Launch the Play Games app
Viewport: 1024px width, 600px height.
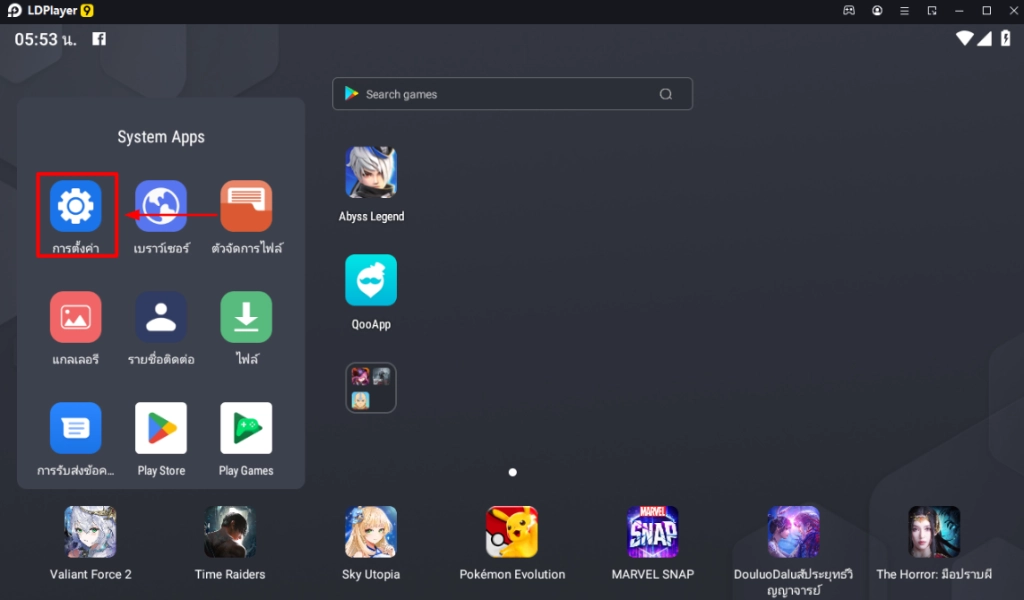coord(246,428)
